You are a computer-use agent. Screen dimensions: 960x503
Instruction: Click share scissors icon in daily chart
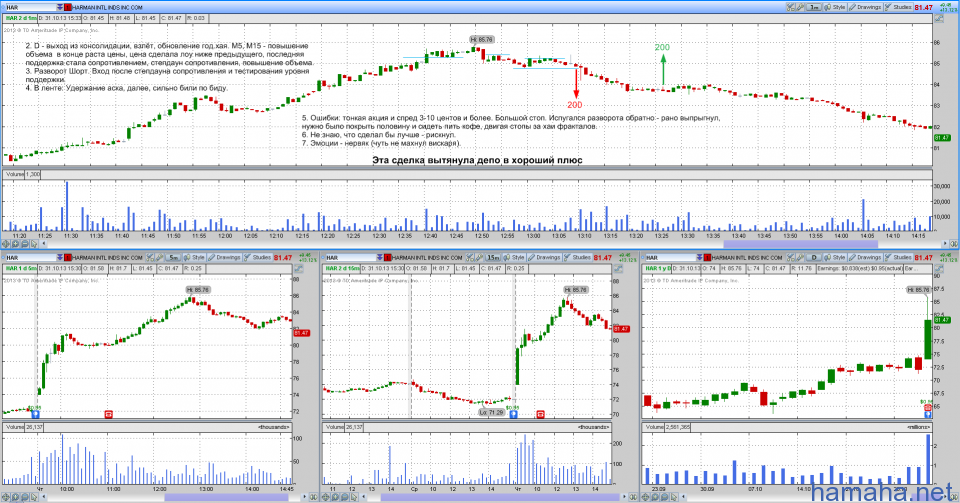(790, 257)
